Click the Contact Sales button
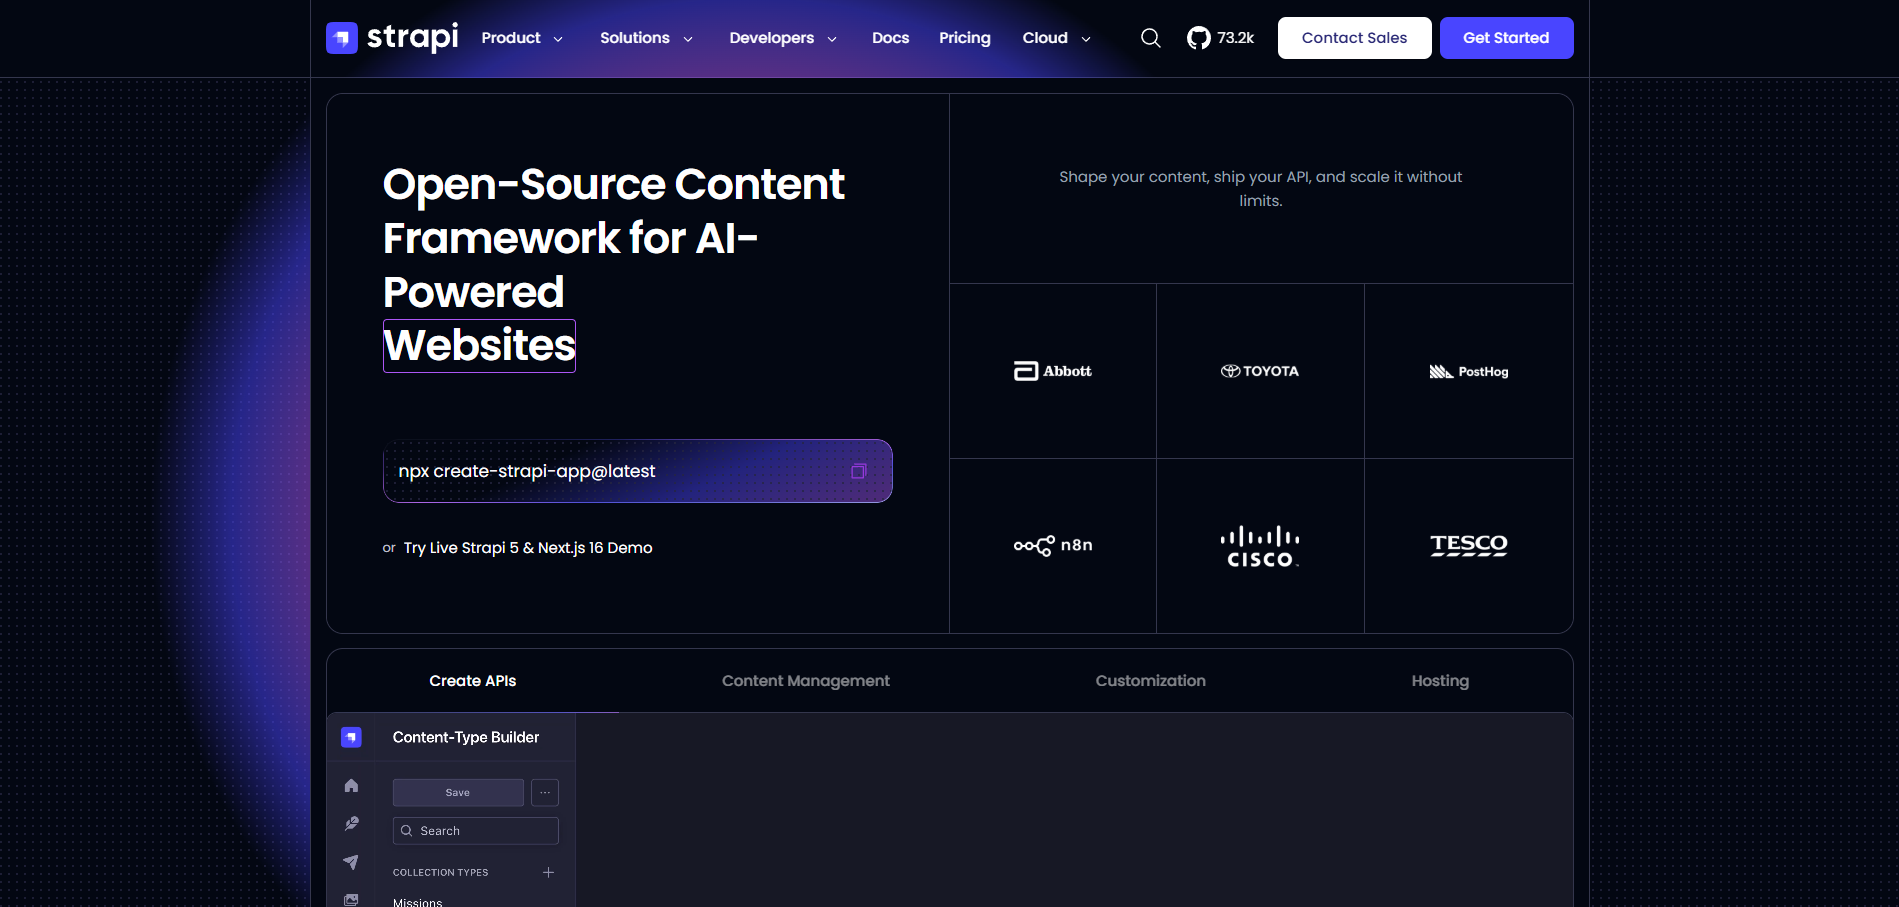 click(x=1354, y=38)
